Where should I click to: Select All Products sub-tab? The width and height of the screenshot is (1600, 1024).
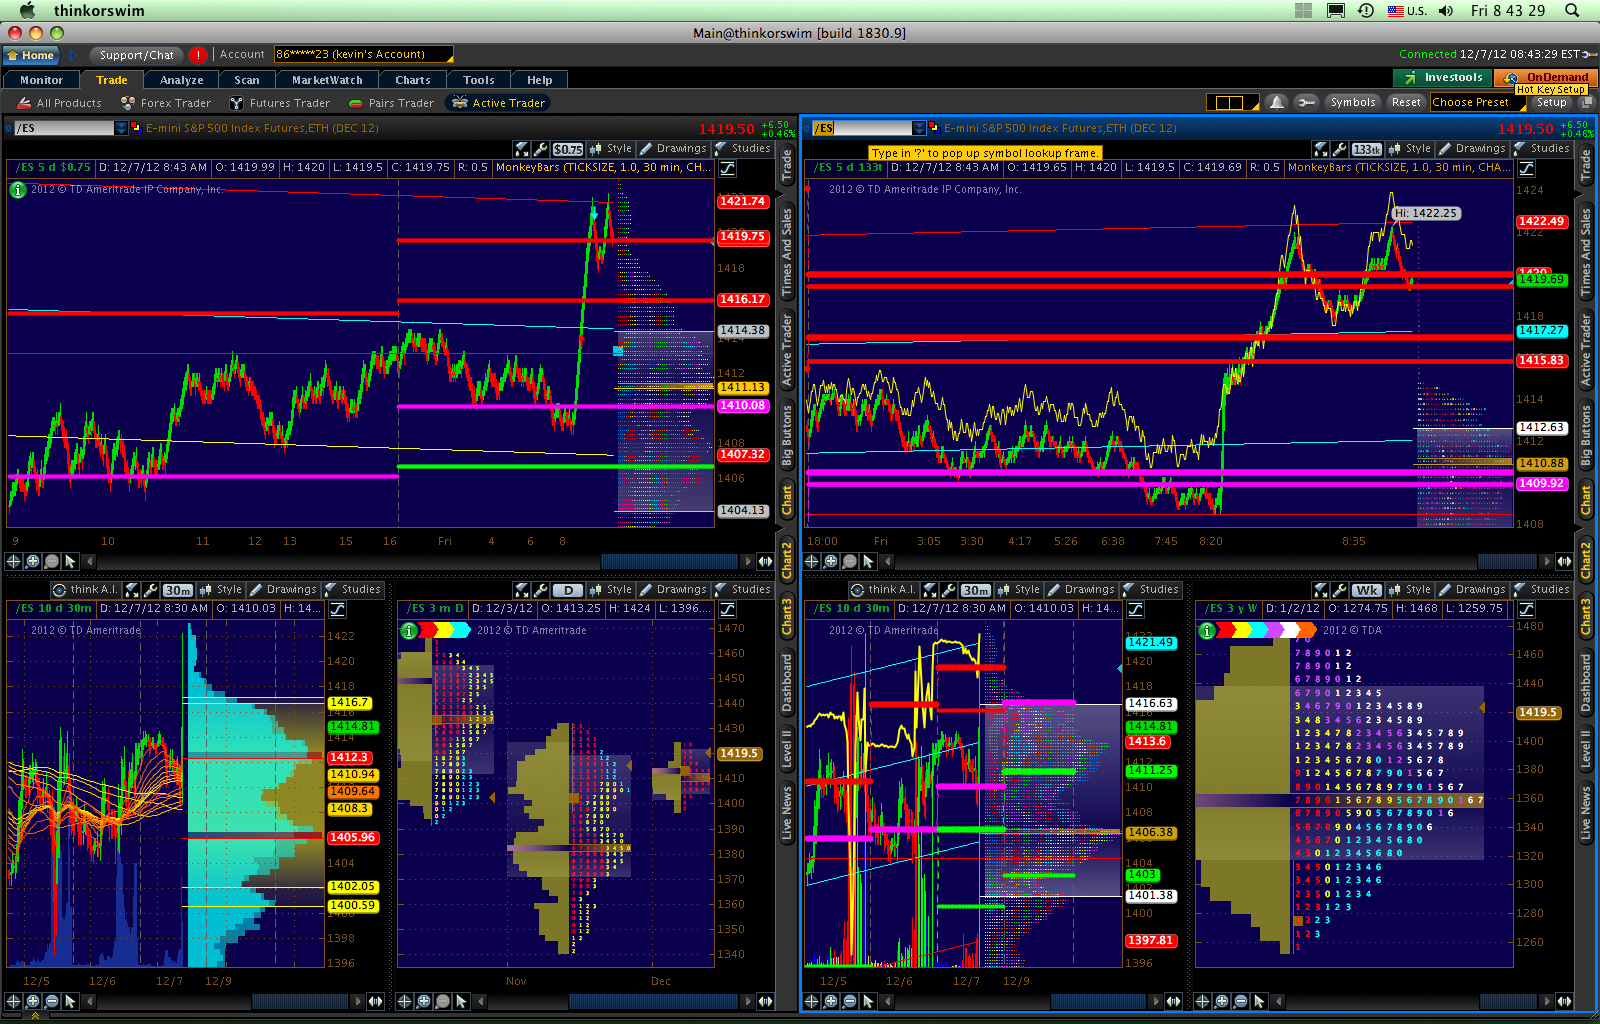click(60, 103)
